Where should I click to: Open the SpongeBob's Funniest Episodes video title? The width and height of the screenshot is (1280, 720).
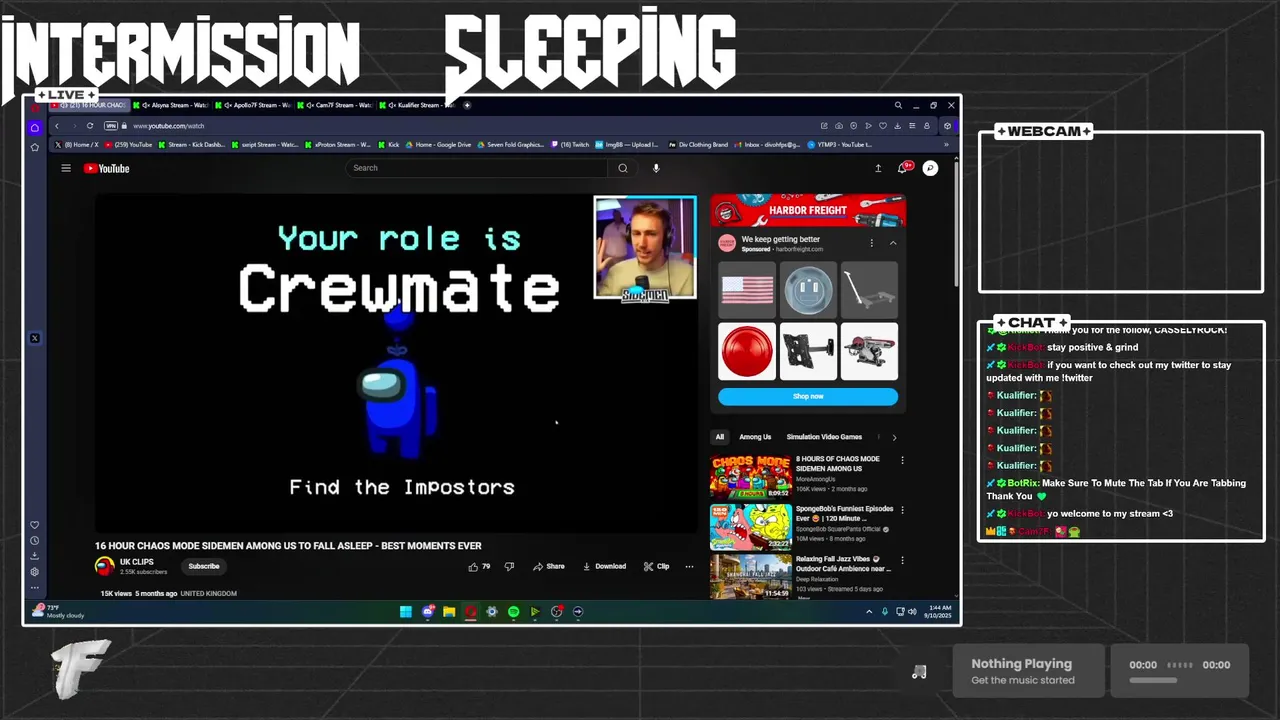point(845,513)
